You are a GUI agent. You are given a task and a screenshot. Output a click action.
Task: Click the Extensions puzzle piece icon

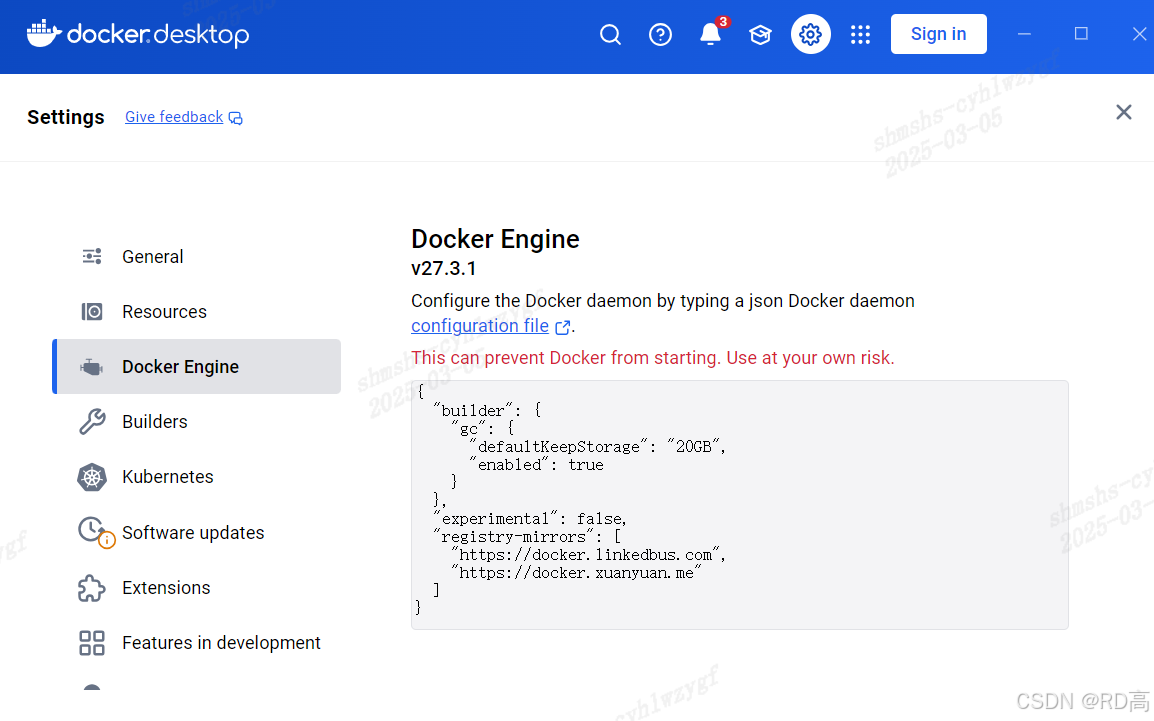pyautogui.click(x=92, y=588)
